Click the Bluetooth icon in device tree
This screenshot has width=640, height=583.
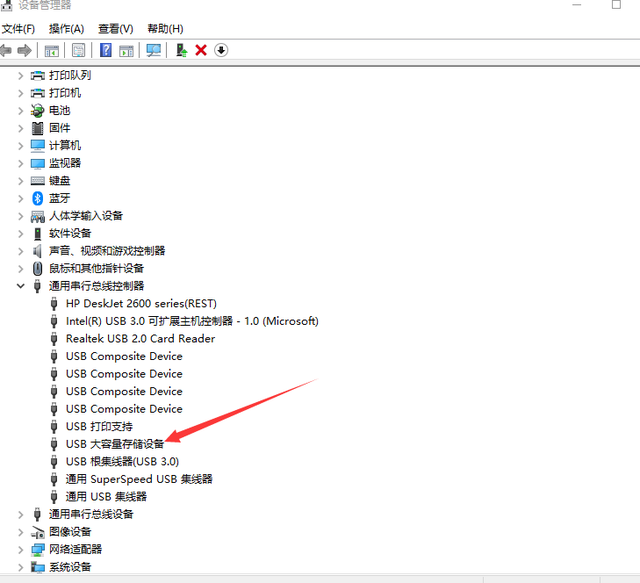38,198
